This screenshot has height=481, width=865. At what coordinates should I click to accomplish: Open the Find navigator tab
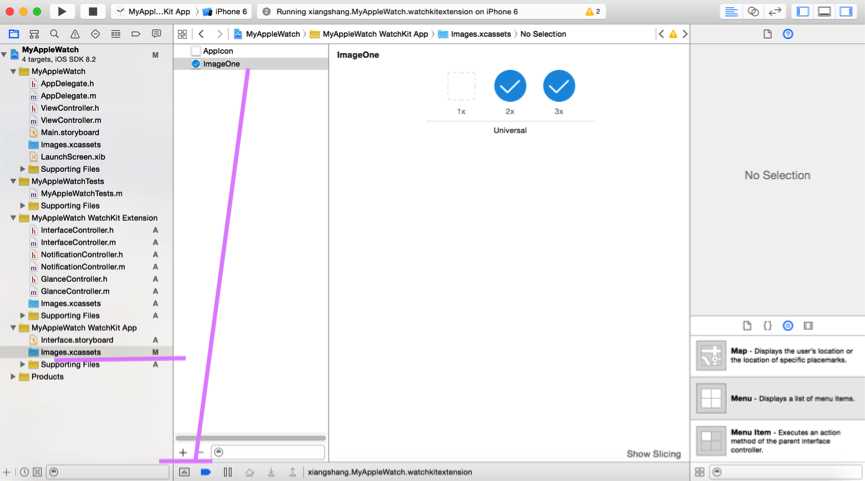[54, 34]
